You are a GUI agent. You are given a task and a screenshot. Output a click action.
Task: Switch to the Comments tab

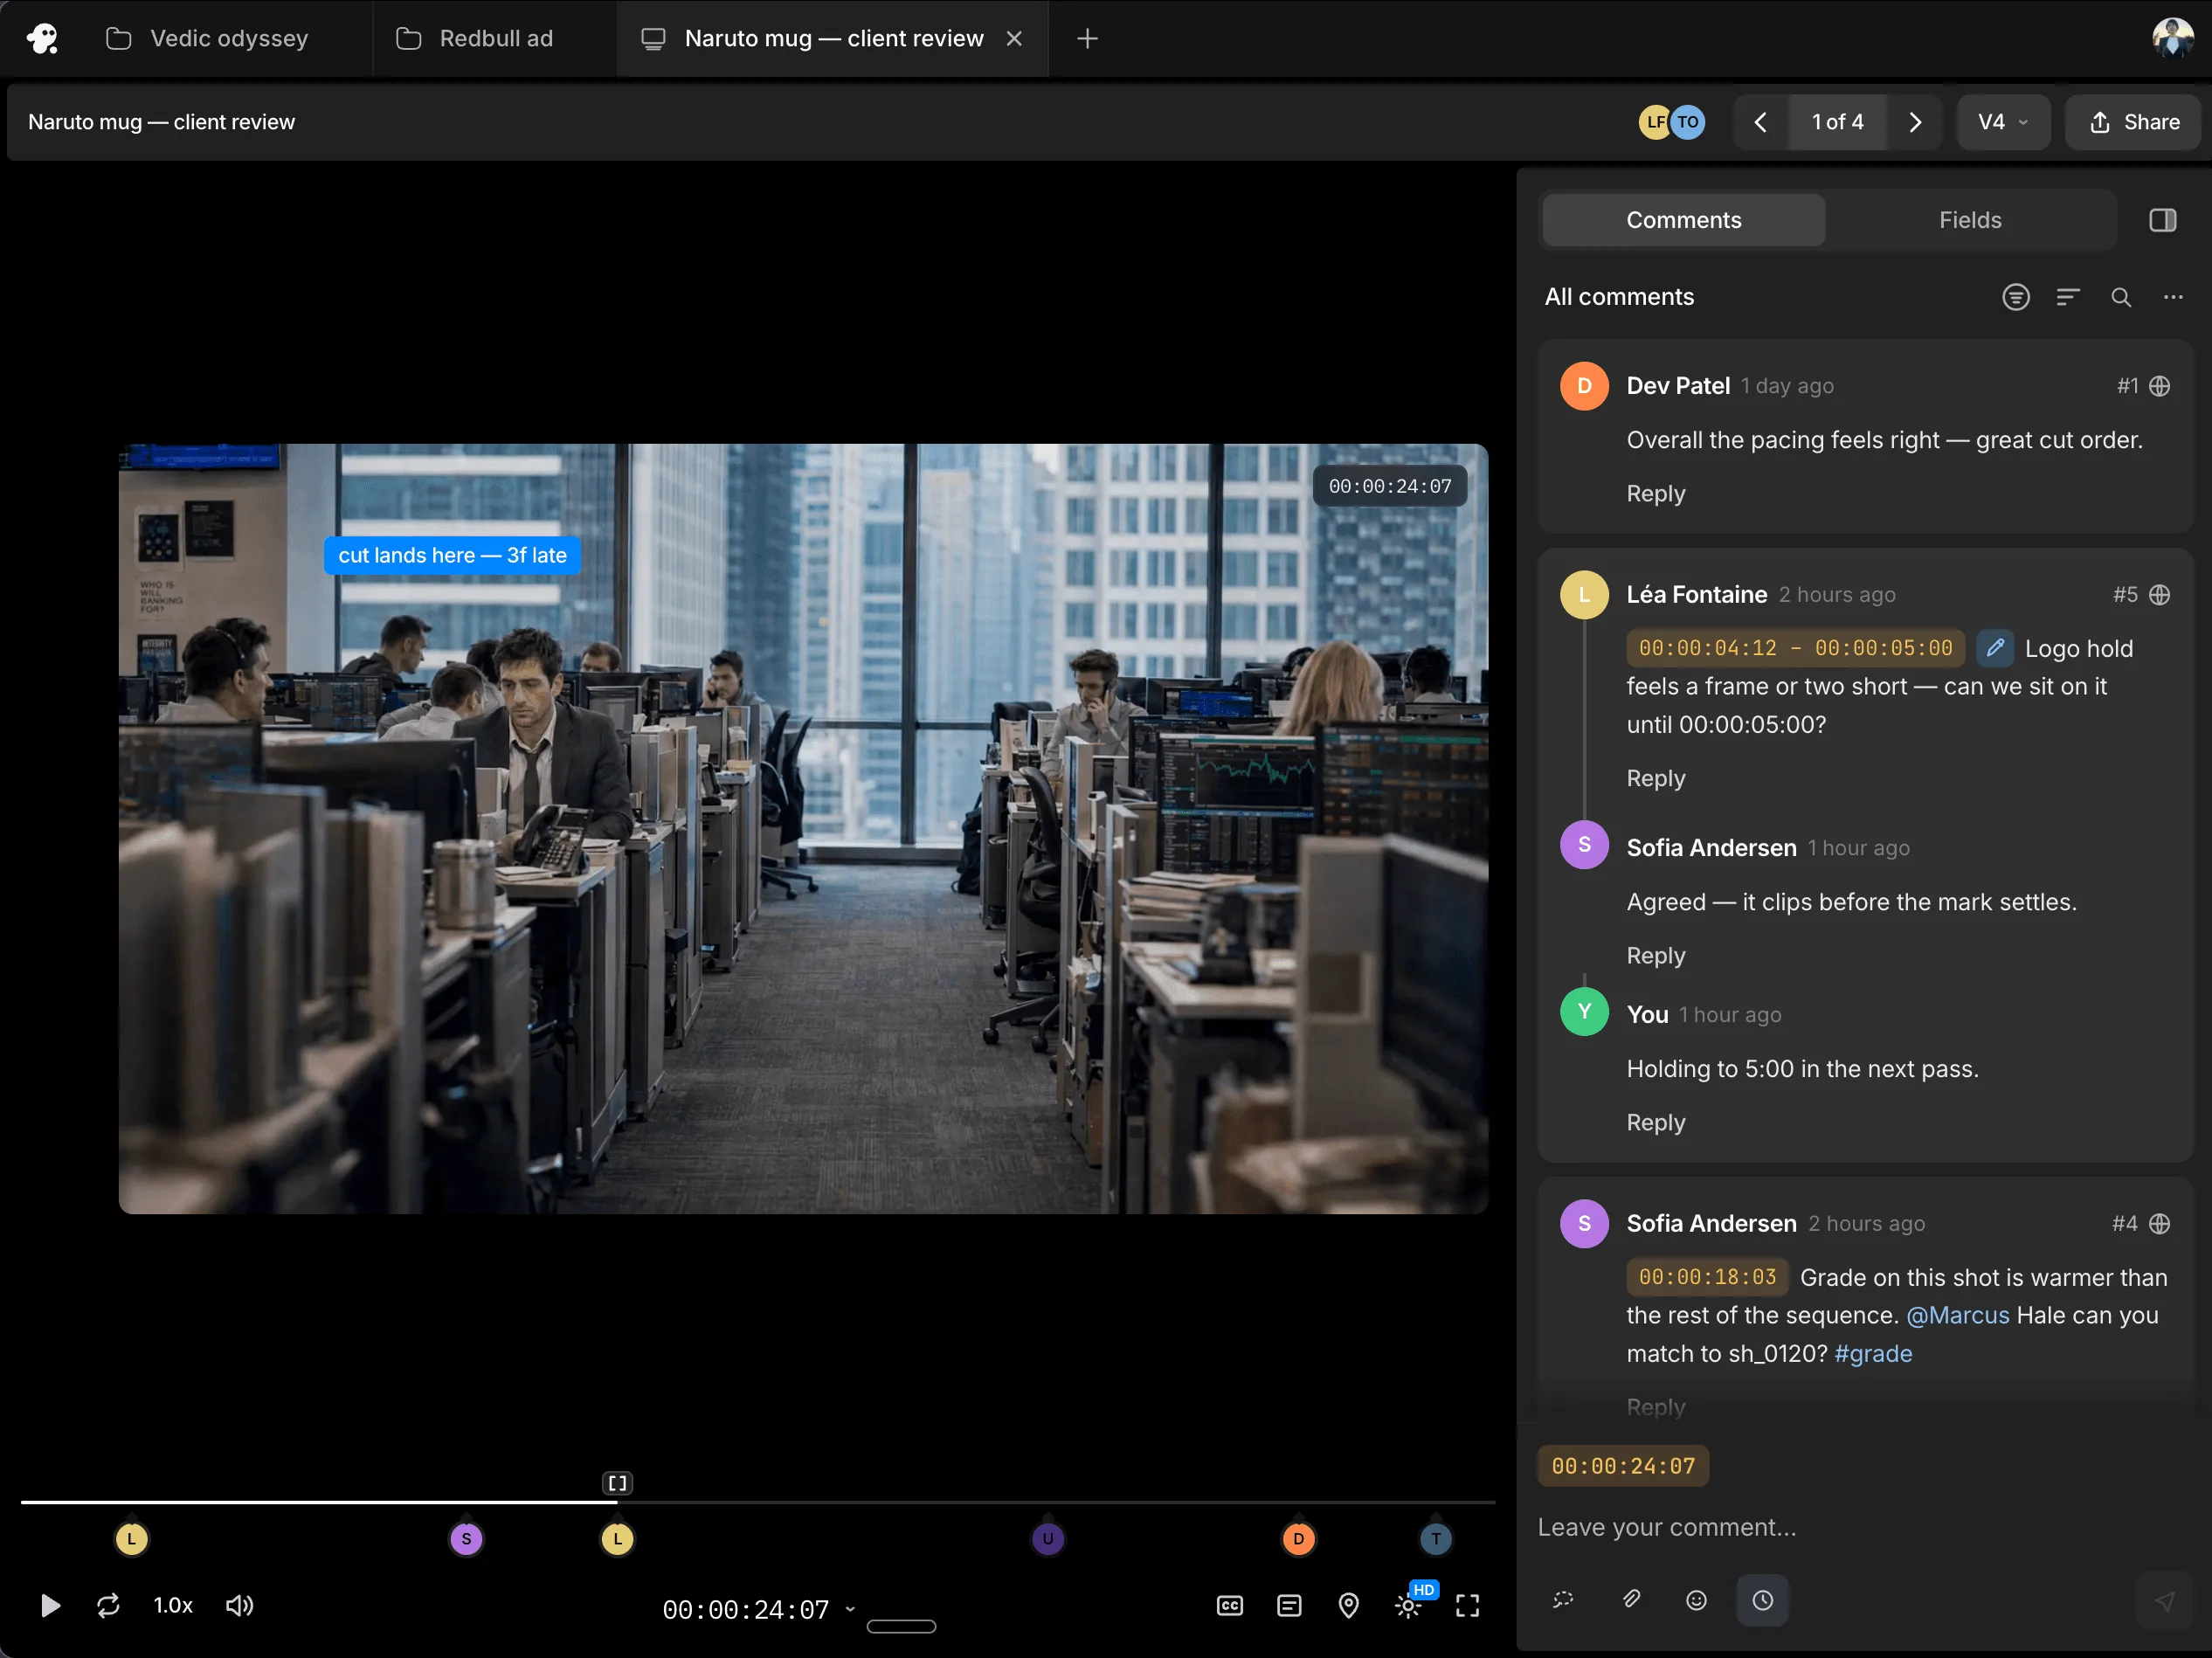[x=1683, y=220]
